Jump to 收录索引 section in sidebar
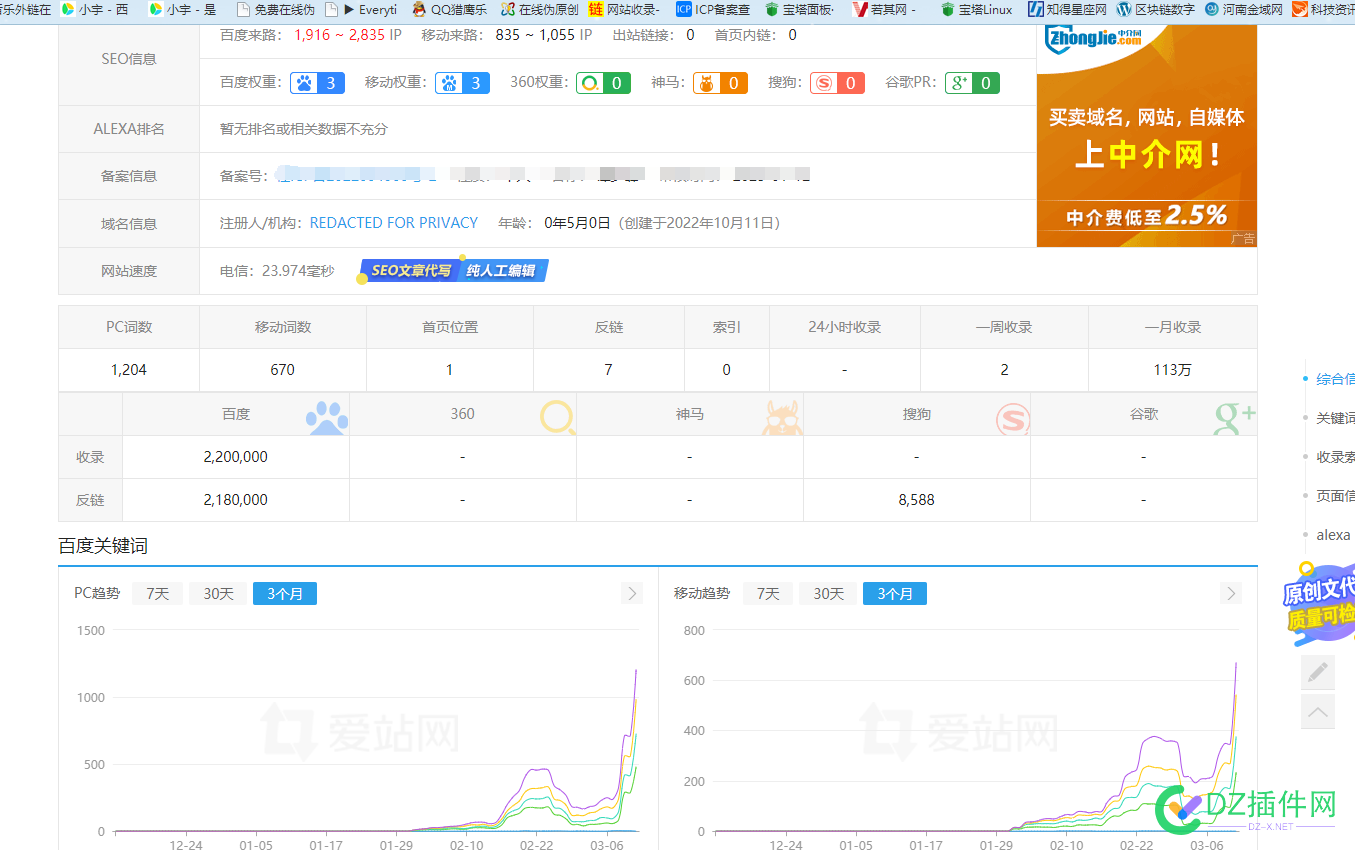The height and width of the screenshot is (850, 1355). coord(1335,457)
